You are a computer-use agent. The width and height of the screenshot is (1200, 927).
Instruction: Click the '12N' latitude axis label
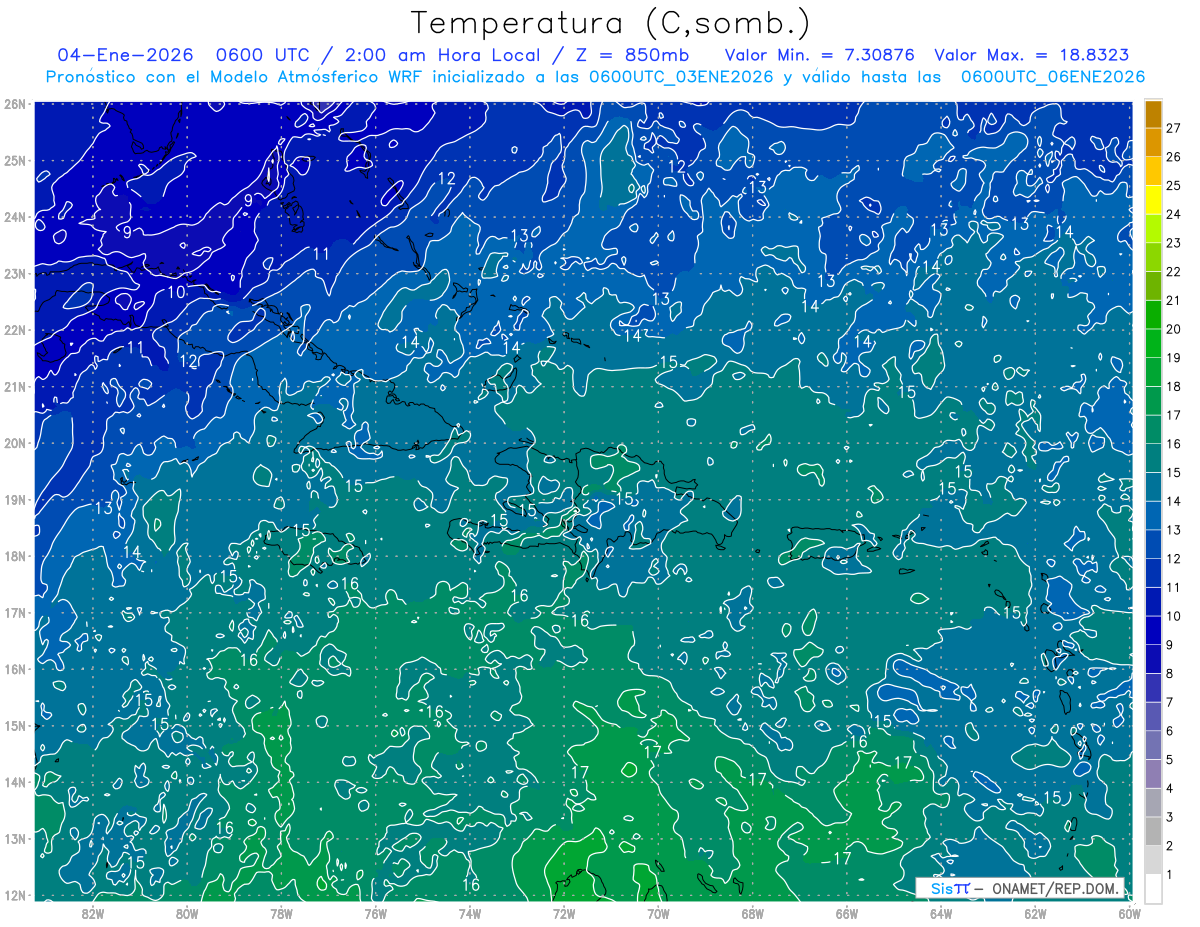(14, 895)
